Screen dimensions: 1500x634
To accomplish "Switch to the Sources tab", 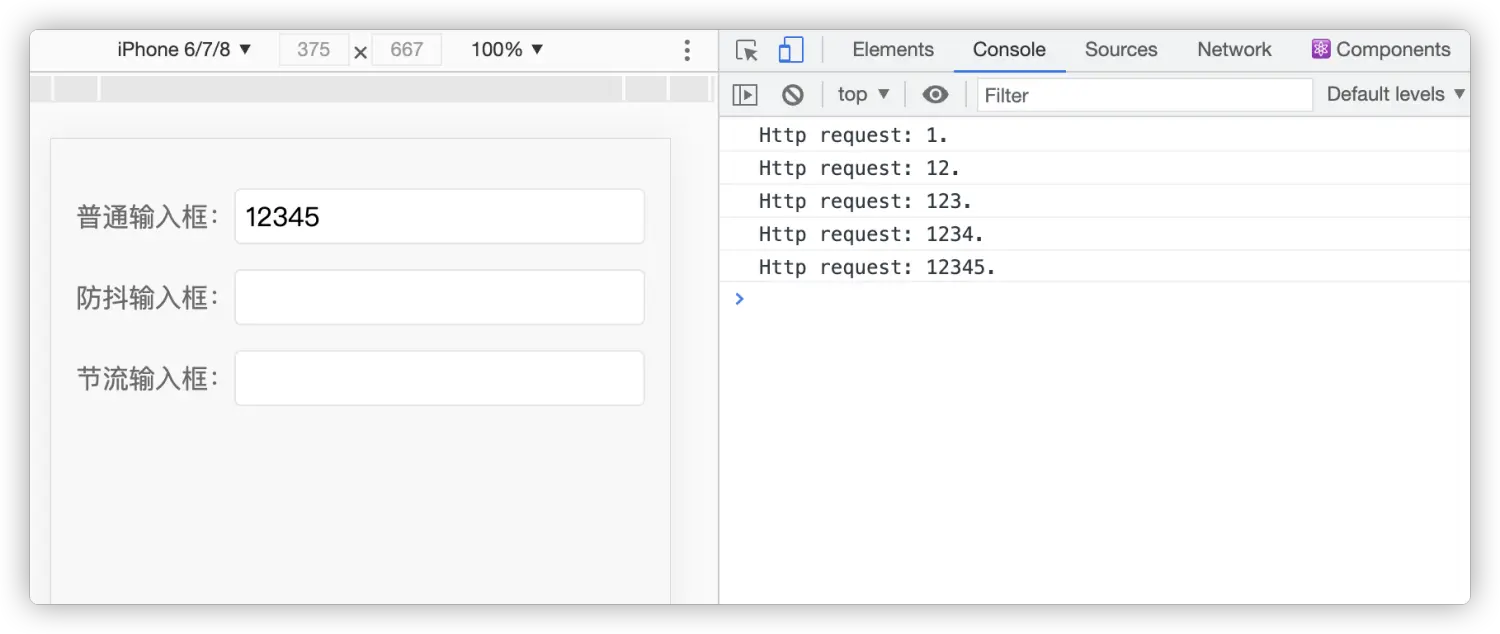I will (x=1121, y=50).
